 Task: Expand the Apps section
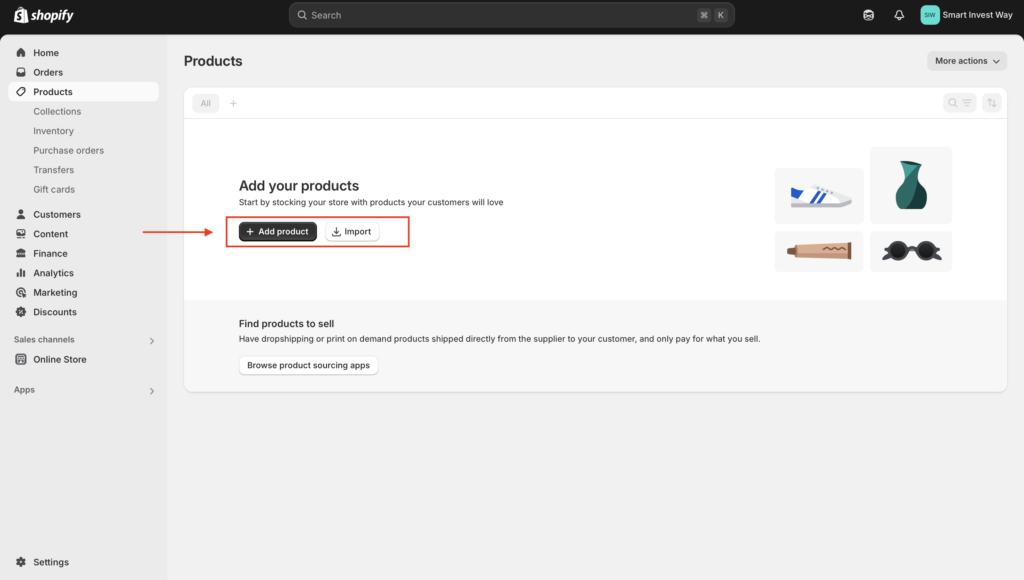pyautogui.click(x=84, y=391)
